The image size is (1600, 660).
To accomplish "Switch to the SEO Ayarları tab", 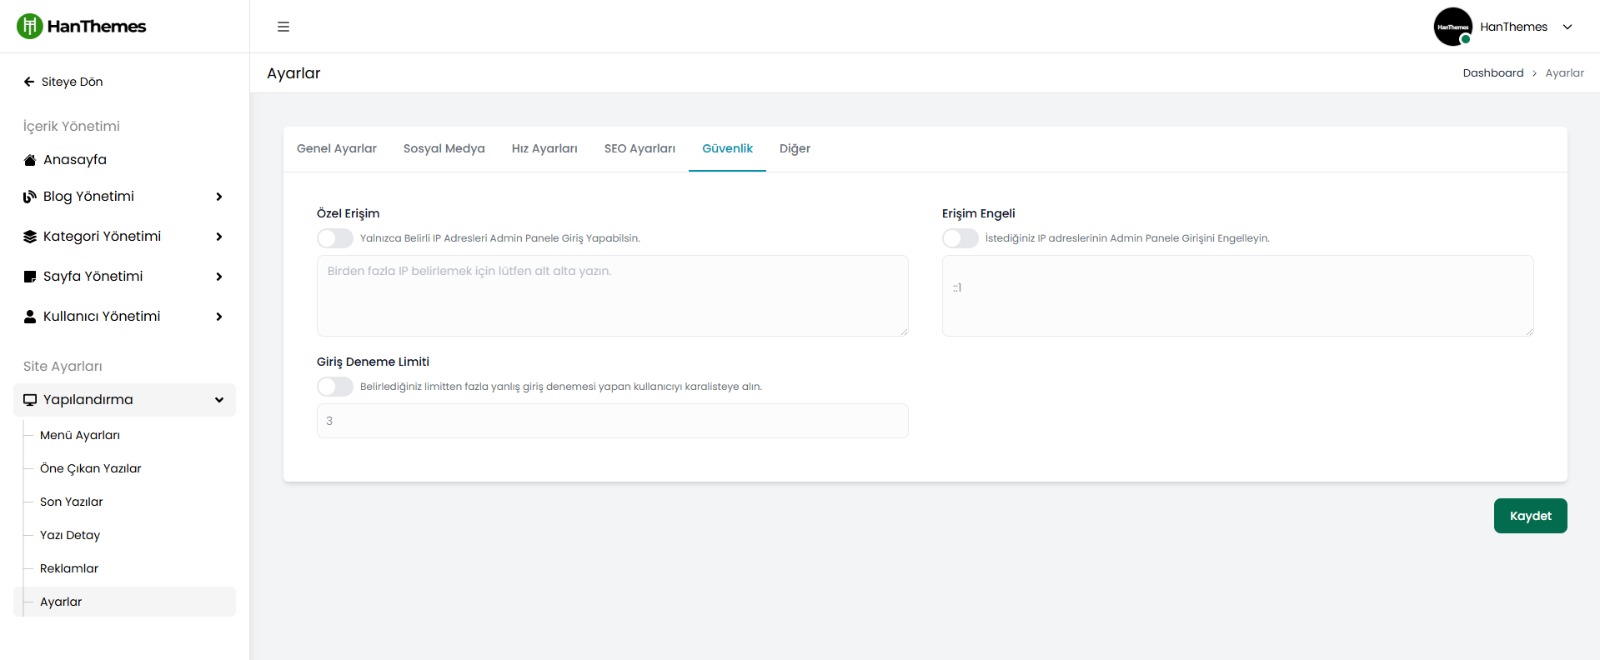I will coord(639,149).
